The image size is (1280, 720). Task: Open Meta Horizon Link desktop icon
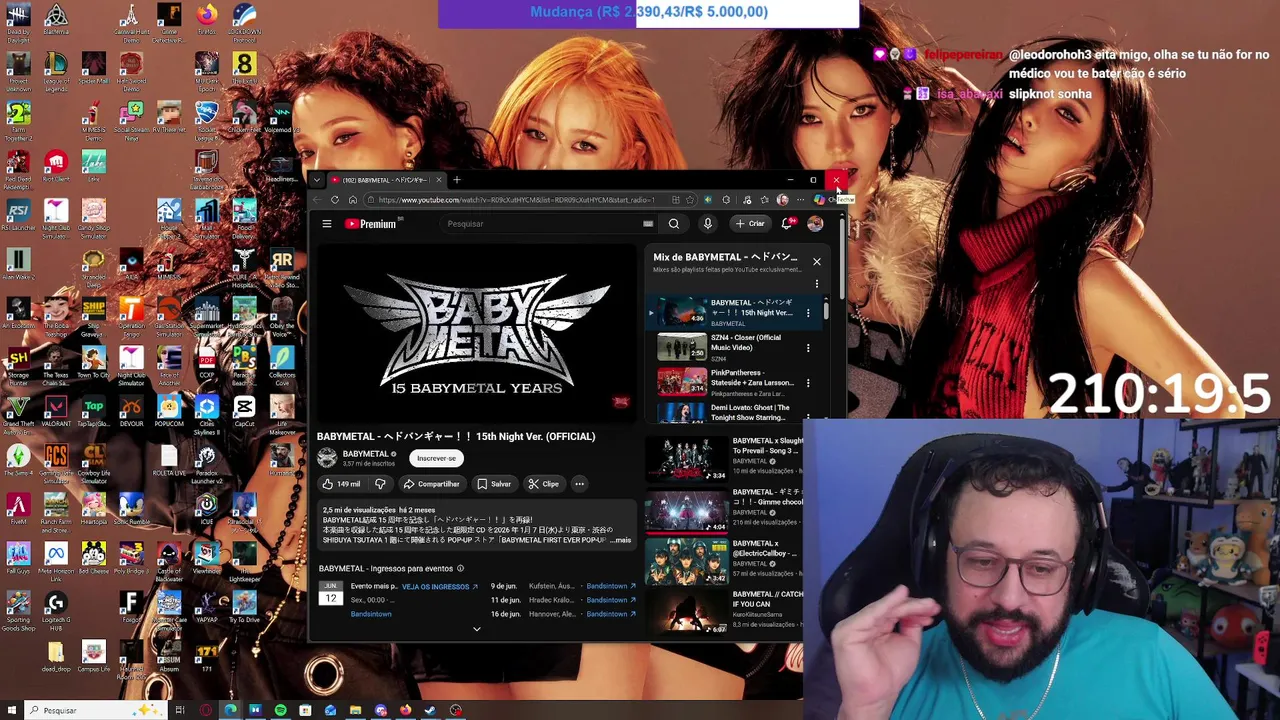point(56,563)
